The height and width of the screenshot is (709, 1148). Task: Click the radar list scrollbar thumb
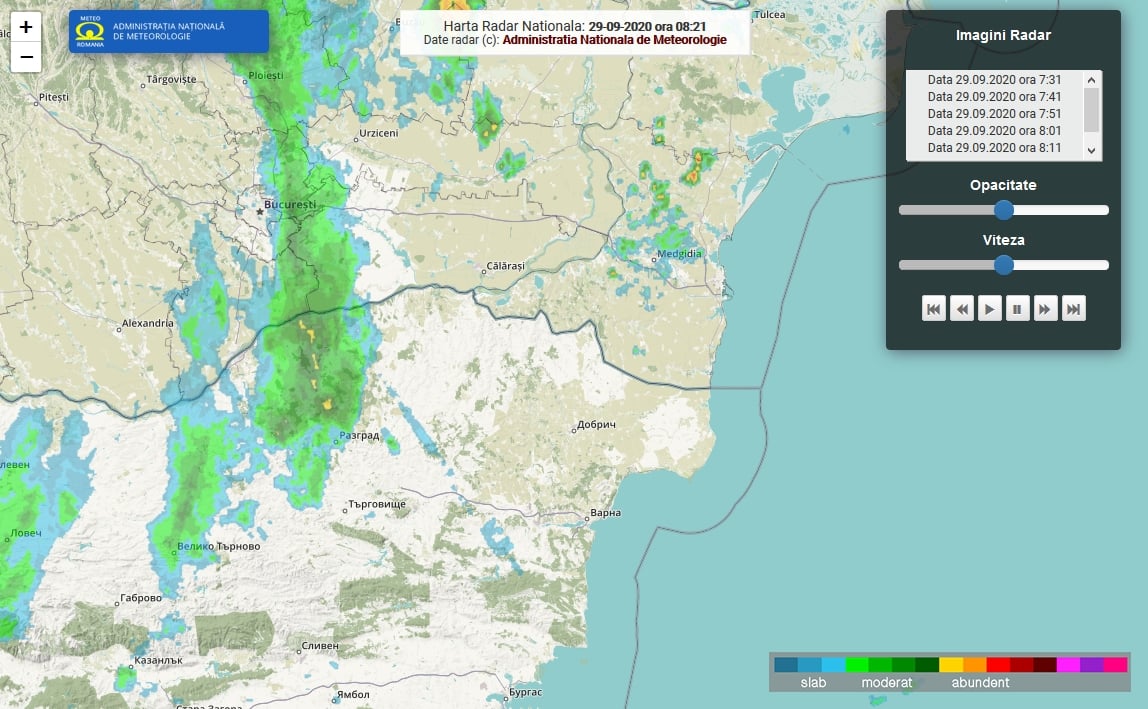(1092, 110)
